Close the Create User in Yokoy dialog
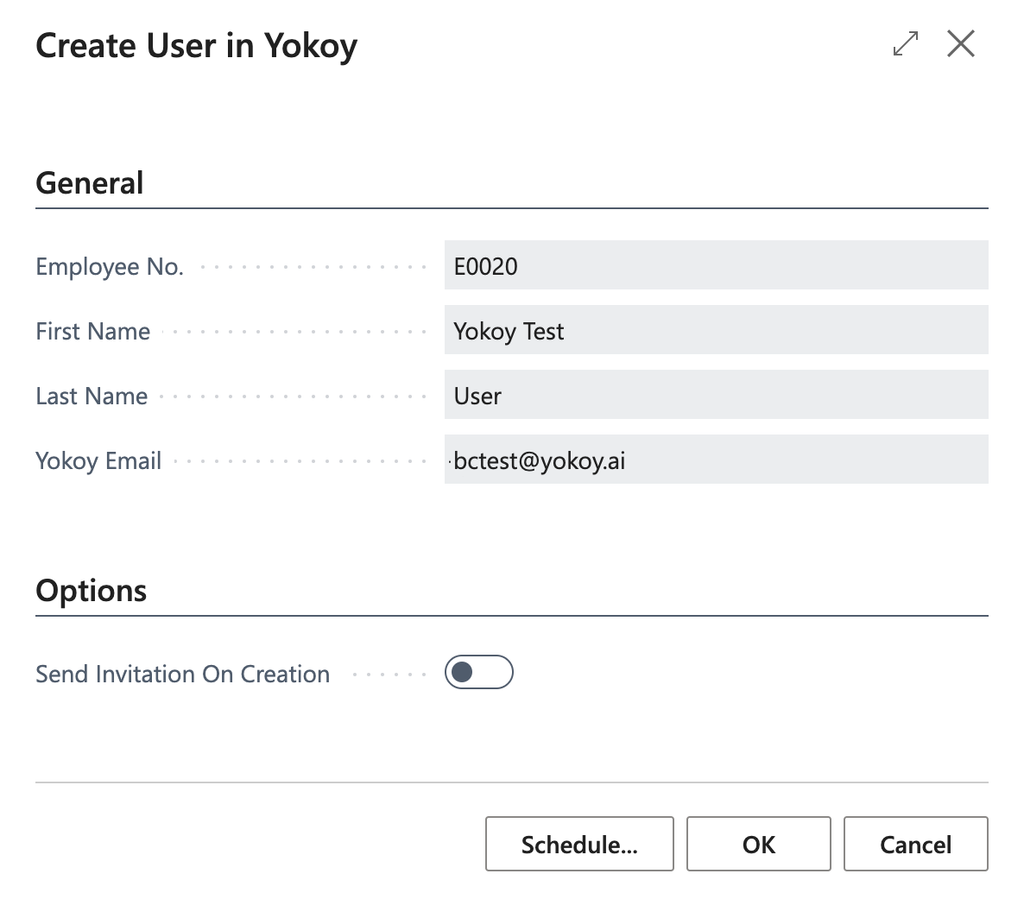1024x907 pixels. [960, 44]
